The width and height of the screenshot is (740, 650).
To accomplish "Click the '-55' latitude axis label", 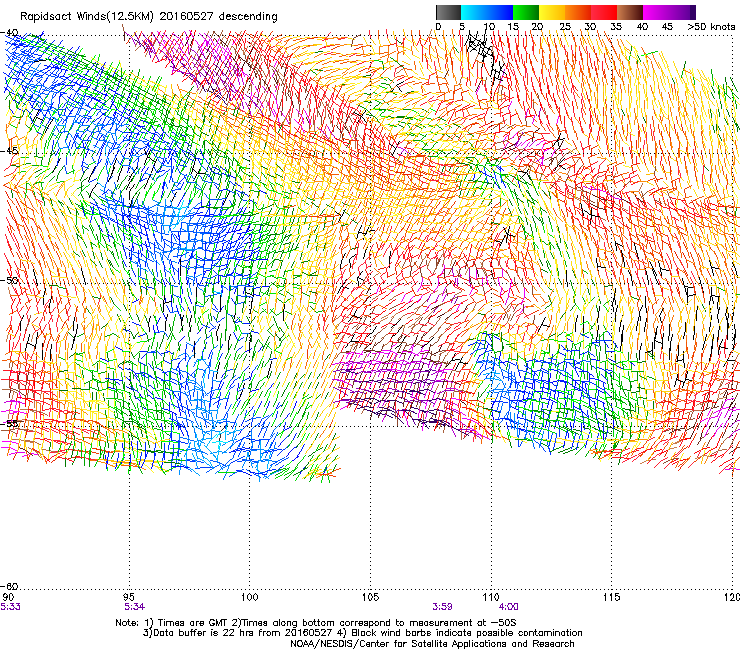I will pos(9,423).
